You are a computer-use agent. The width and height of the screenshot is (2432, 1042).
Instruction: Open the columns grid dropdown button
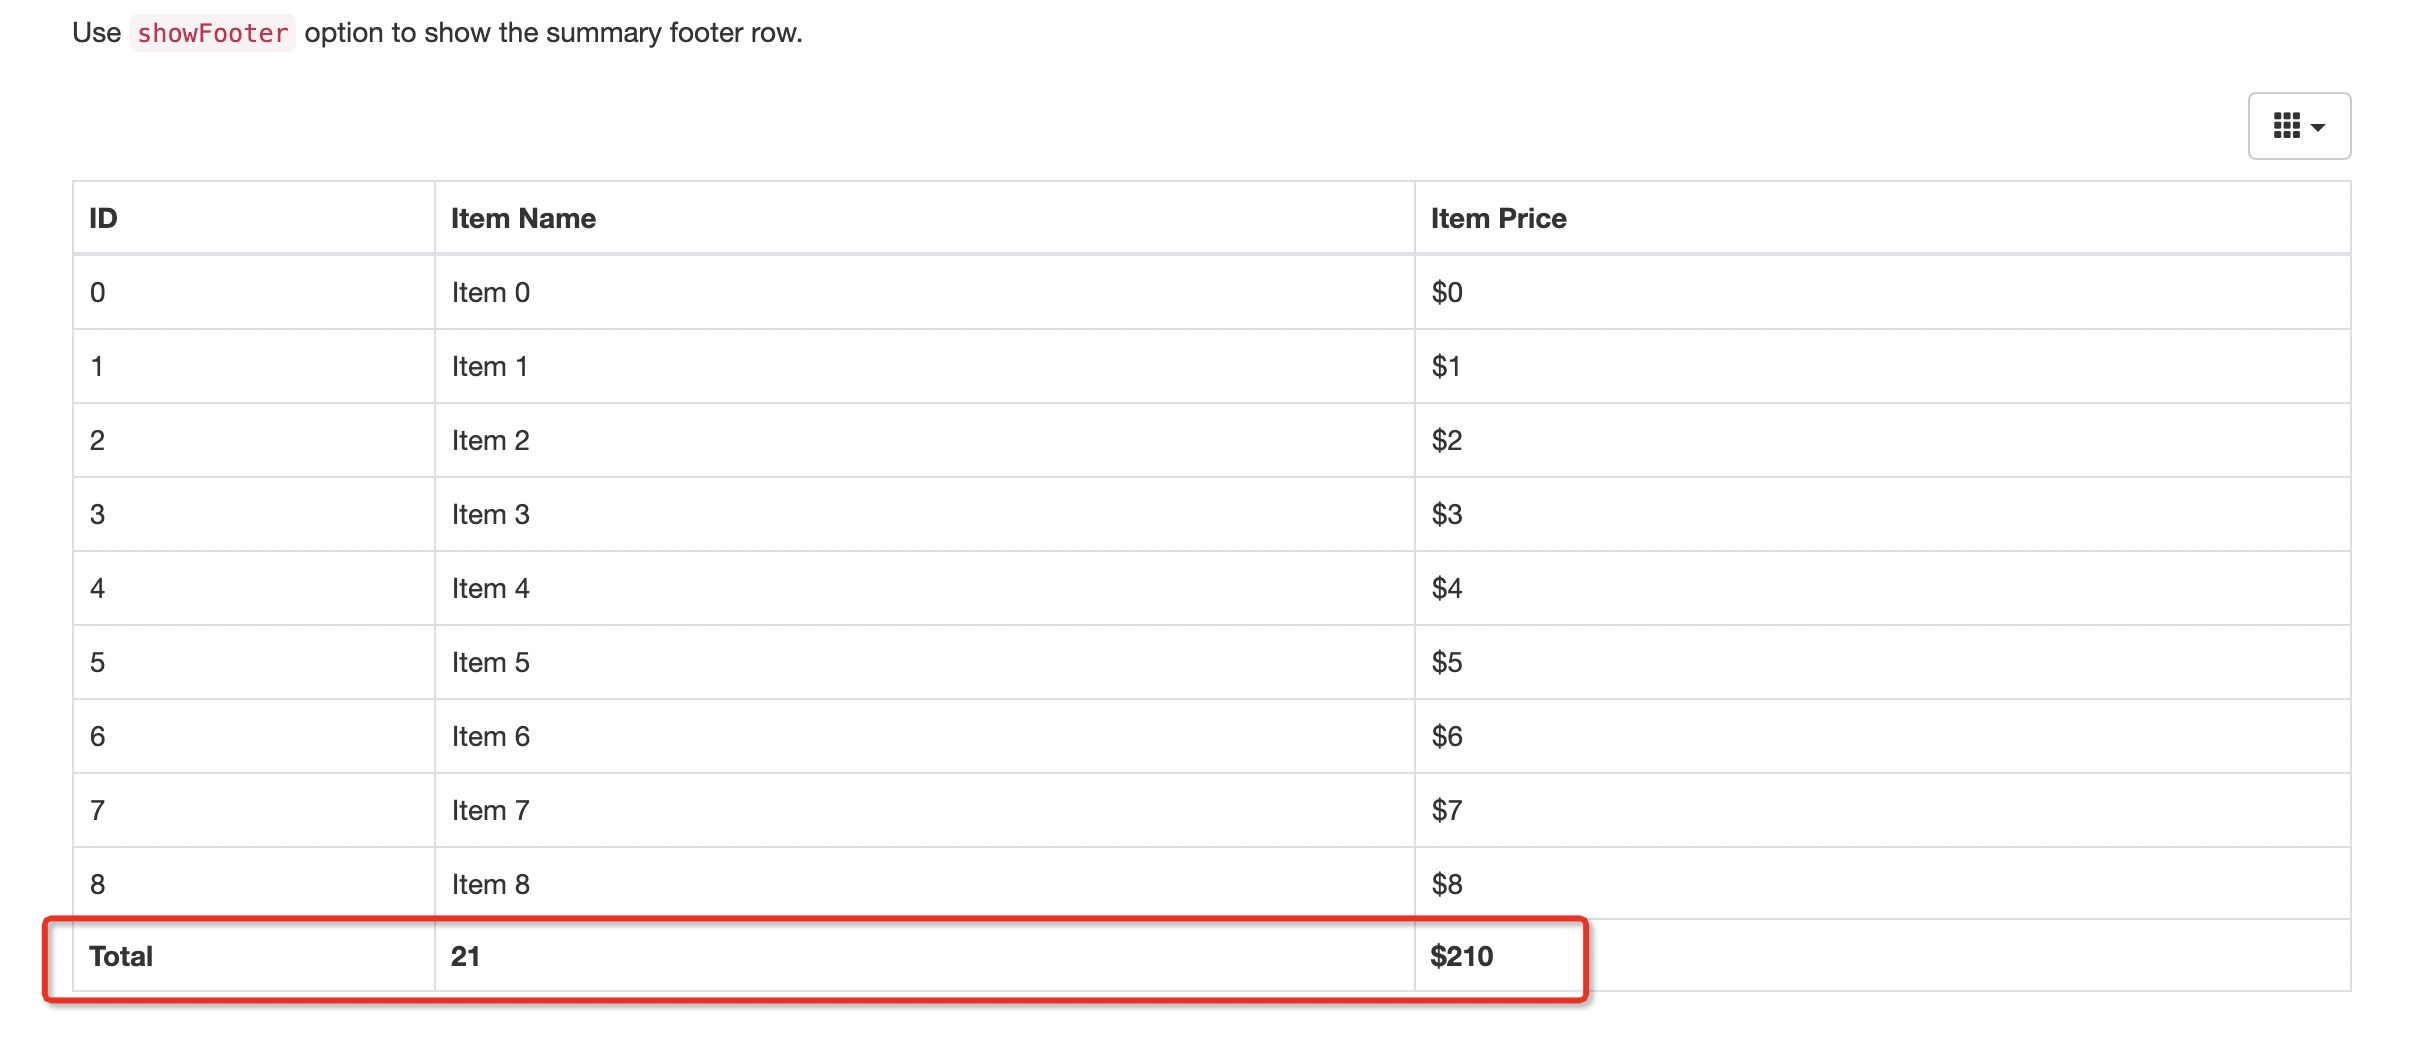point(2299,126)
